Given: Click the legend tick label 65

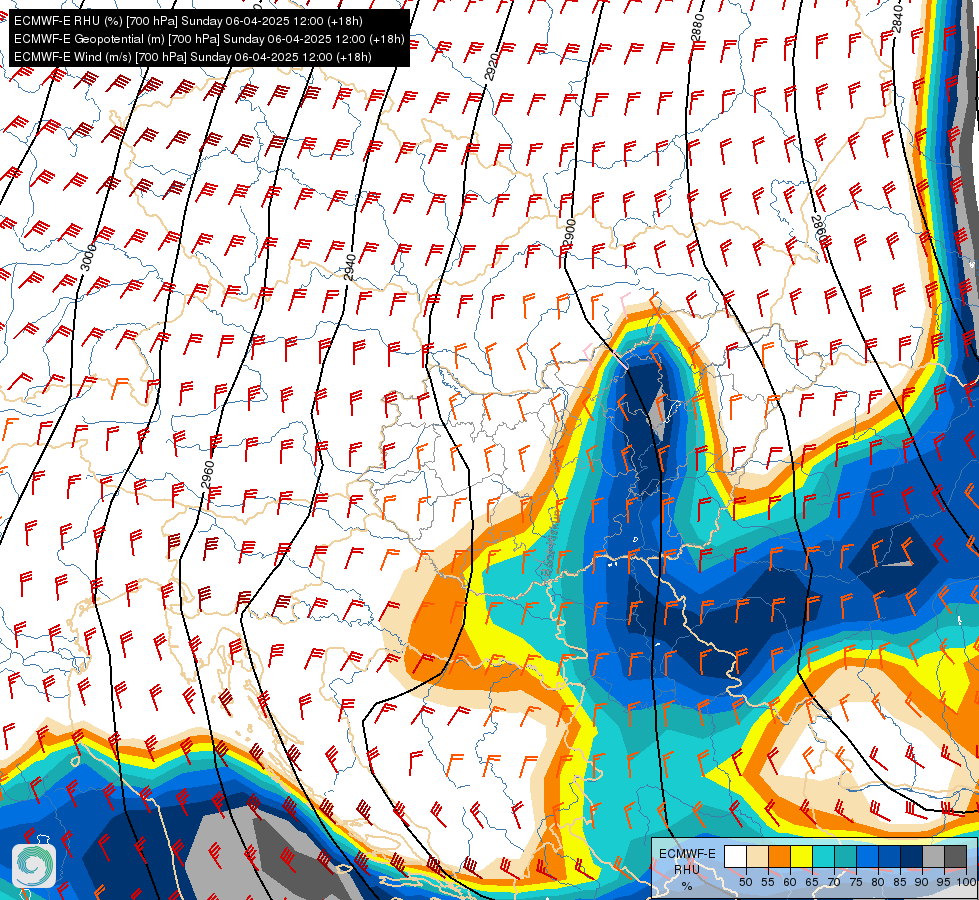Looking at the screenshot, I should point(812,882).
